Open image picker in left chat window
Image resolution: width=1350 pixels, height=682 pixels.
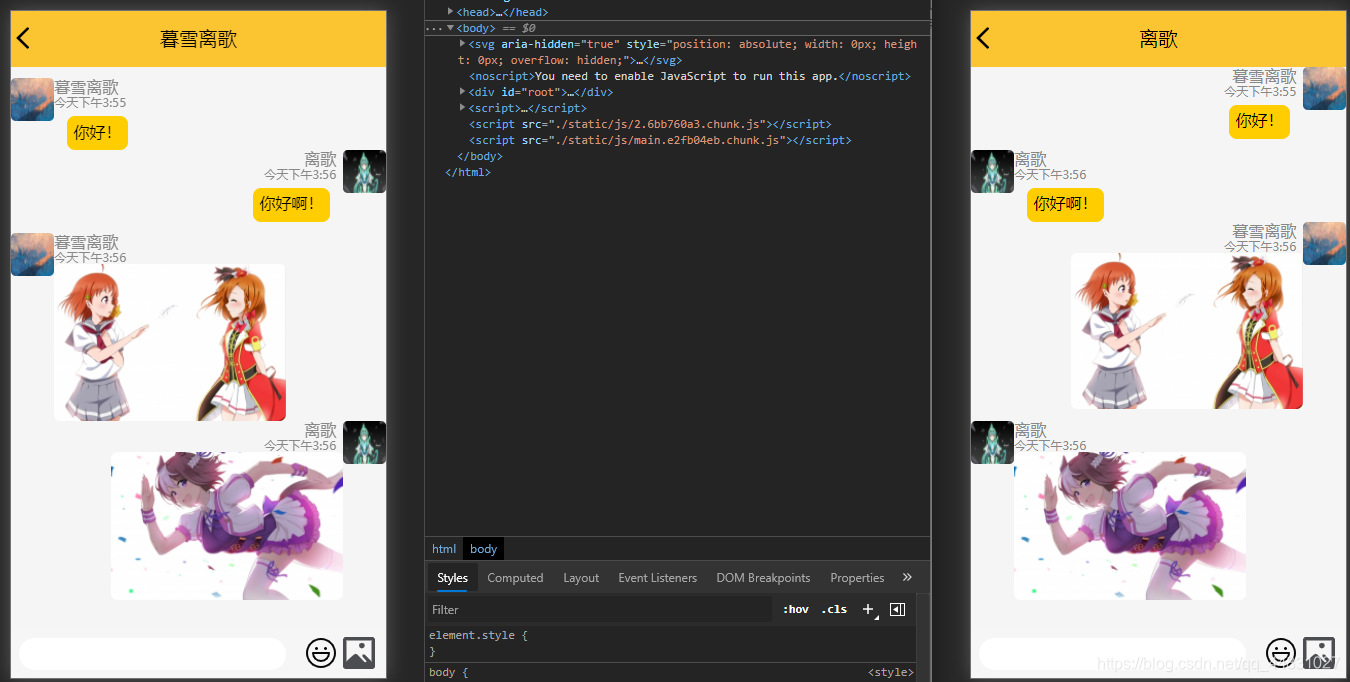tap(359, 653)
